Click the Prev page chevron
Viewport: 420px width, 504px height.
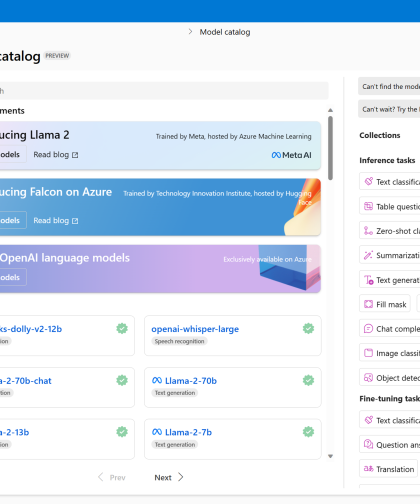tap(101, 477)
